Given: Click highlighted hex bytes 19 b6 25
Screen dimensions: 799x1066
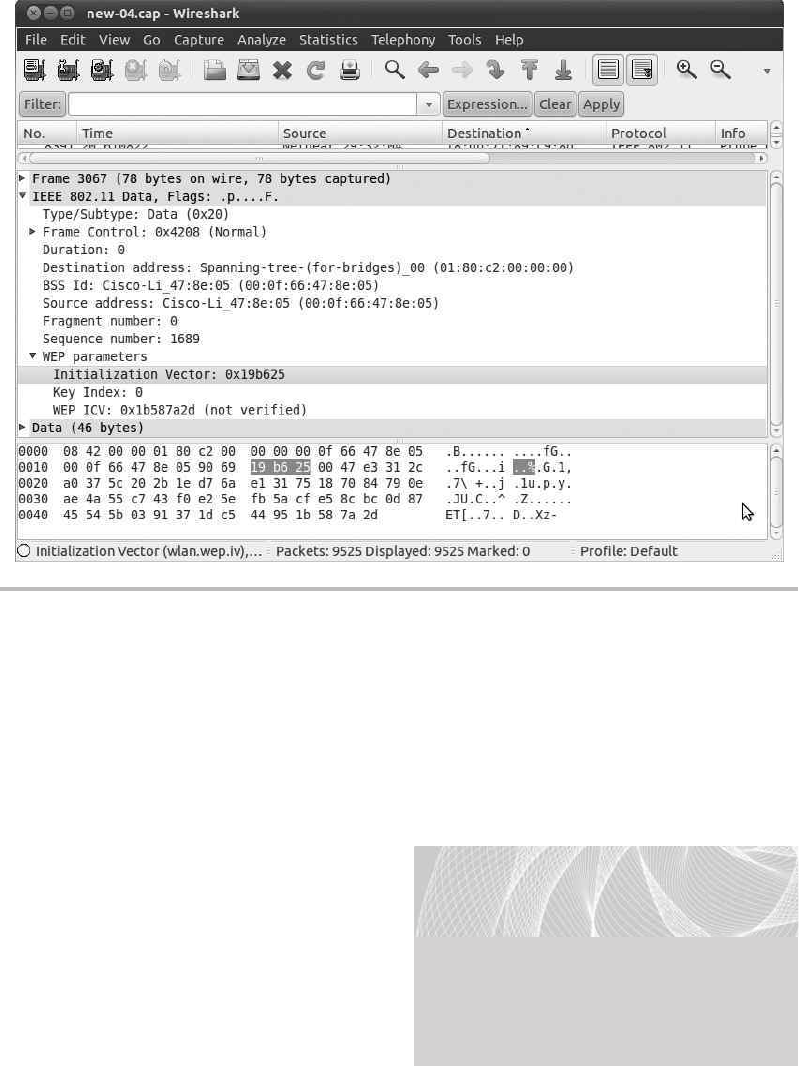Looking at the screenshot, I should (280, 467).
